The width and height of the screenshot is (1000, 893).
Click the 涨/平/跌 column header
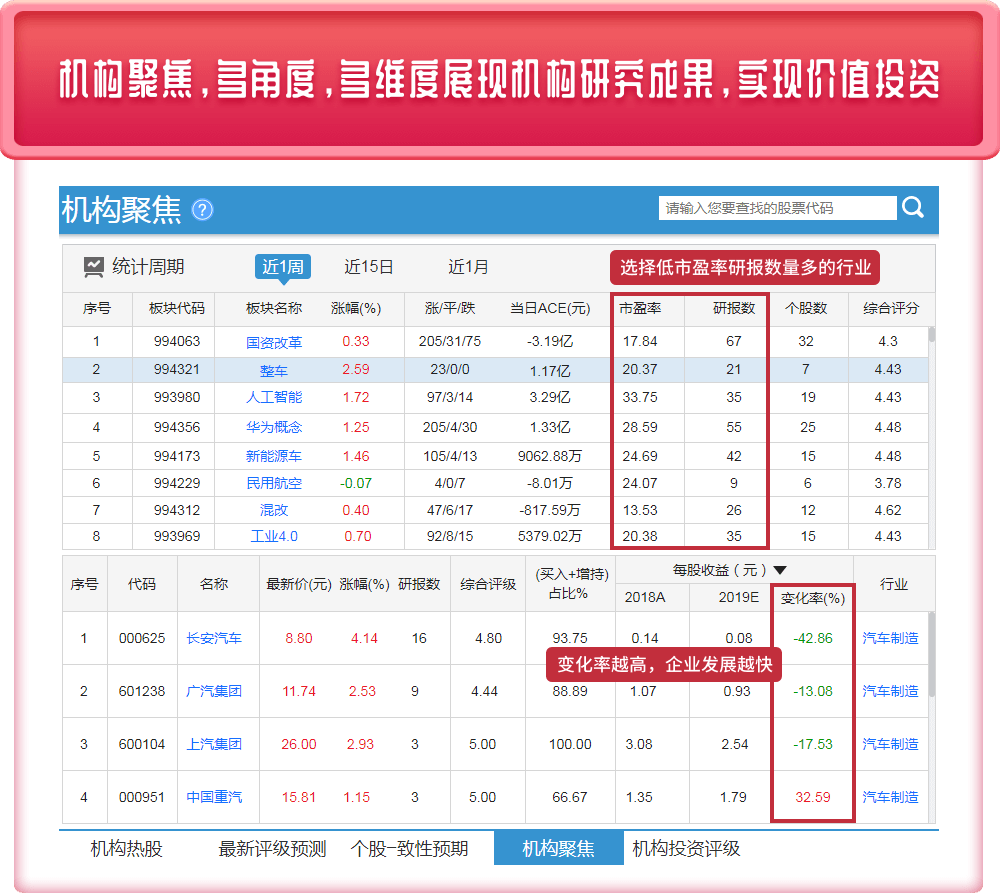click(450, 309)
